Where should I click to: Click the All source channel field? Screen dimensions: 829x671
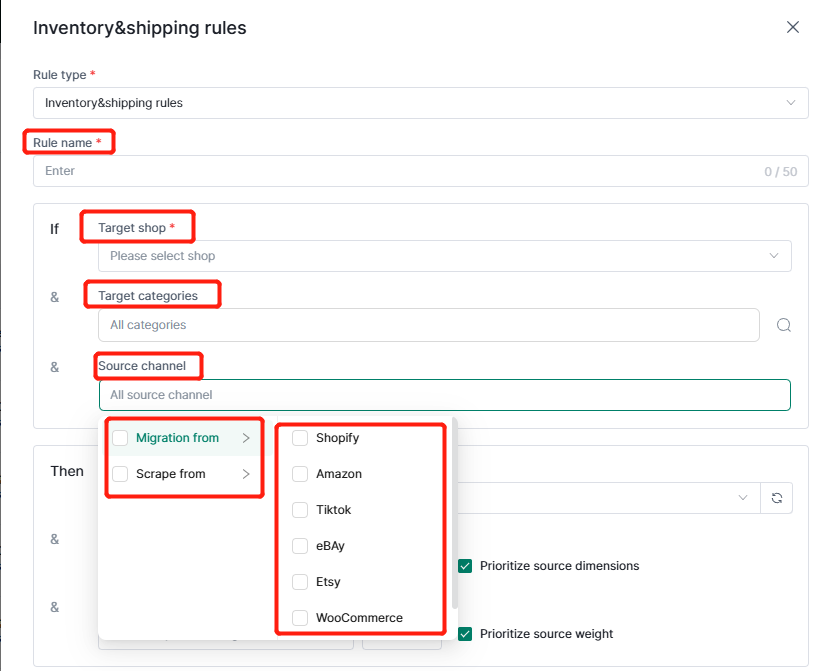[x=444, y=395]
